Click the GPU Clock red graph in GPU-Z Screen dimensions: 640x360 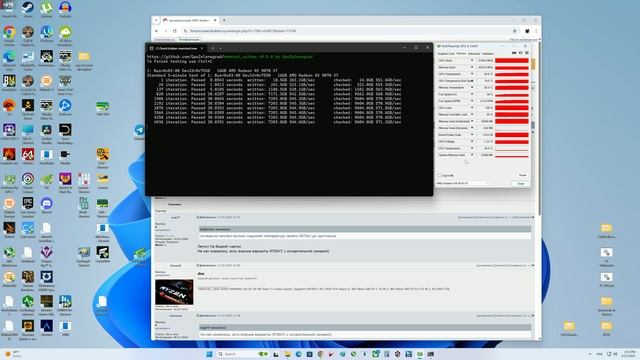[x=512, y=60]
